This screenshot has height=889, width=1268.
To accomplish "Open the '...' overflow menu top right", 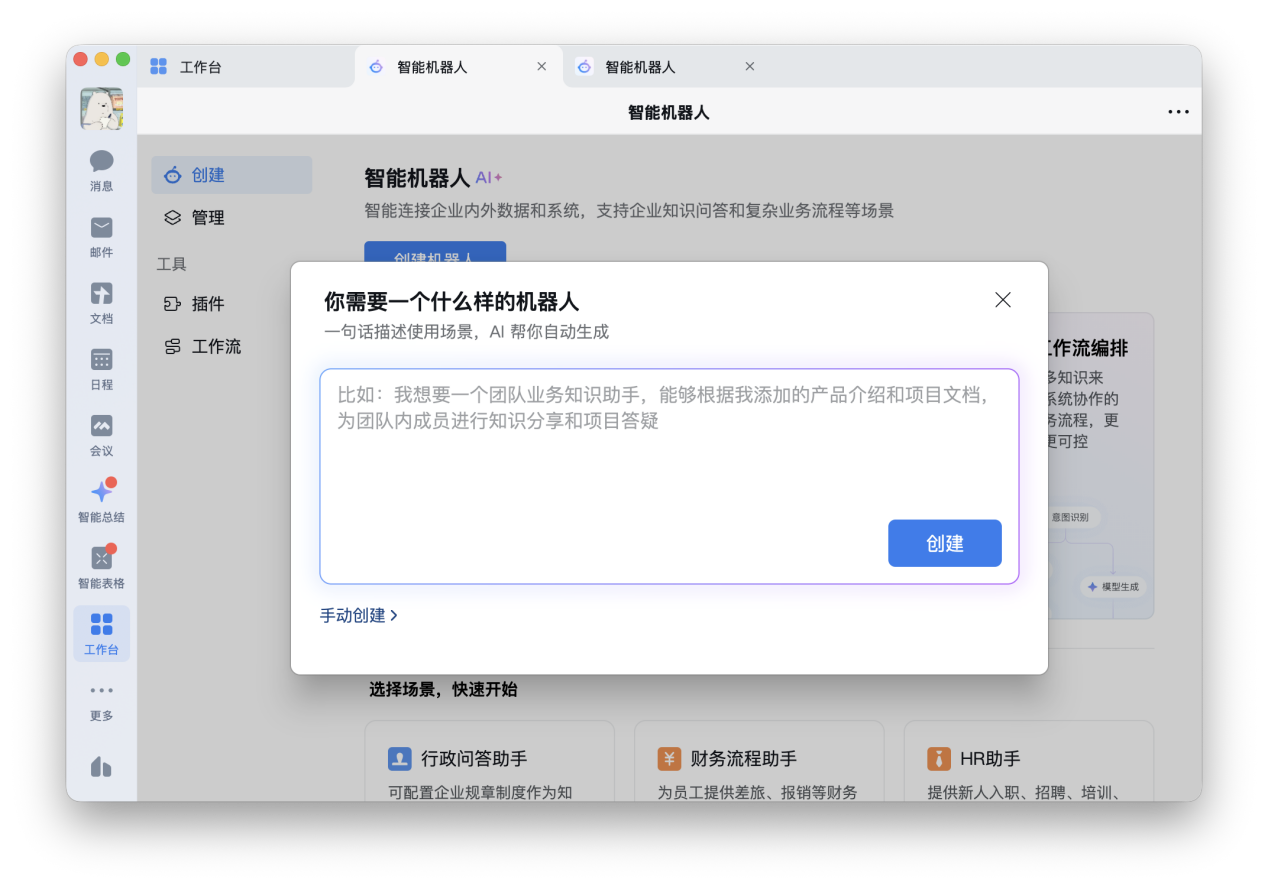I will (x=1178, y=112).
